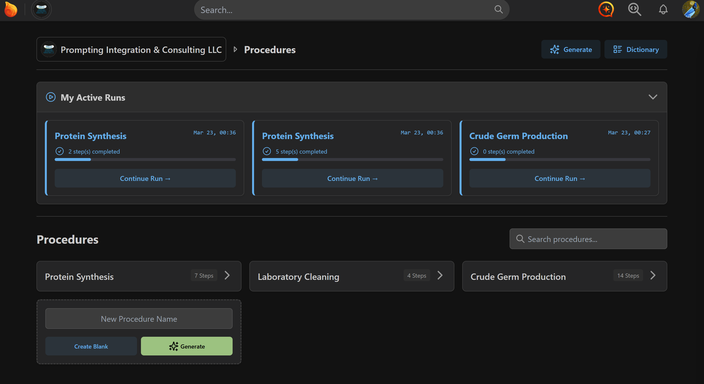Open Crude Germ Production run title
This screenshot has height=384, width=704.
point(519,136)
